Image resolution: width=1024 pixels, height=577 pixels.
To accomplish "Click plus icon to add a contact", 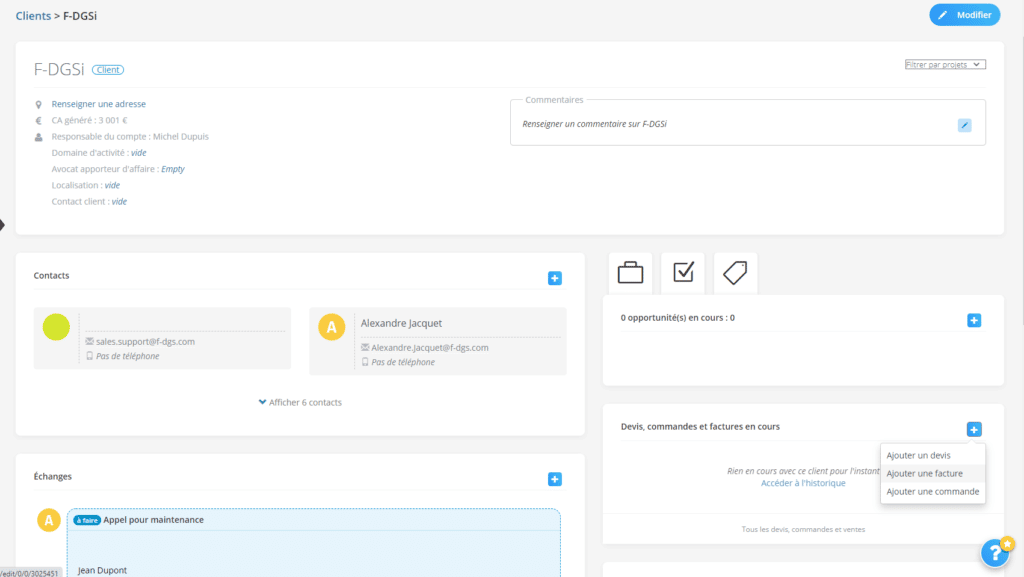I will (x=555, y=278).
